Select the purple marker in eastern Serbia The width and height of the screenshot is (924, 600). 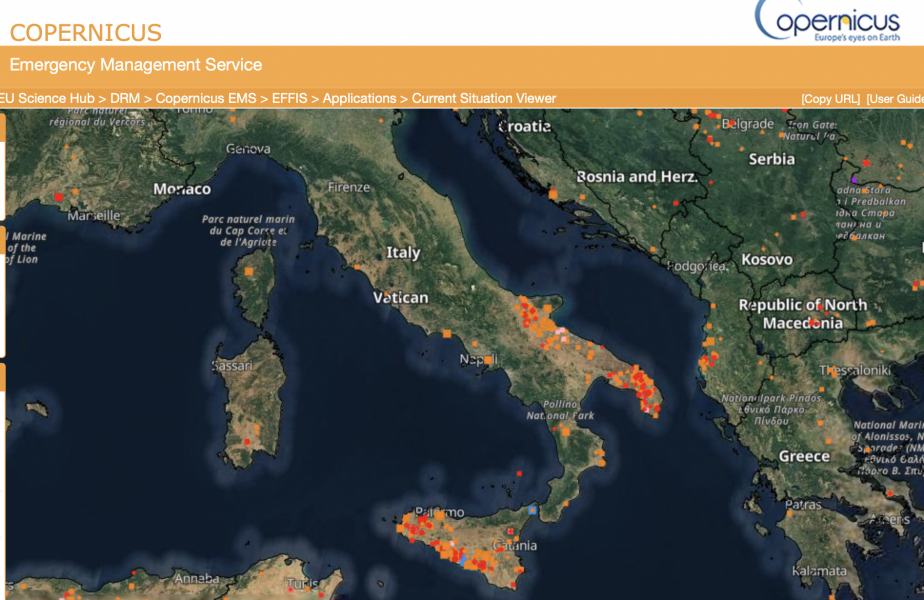coord(854,179)
